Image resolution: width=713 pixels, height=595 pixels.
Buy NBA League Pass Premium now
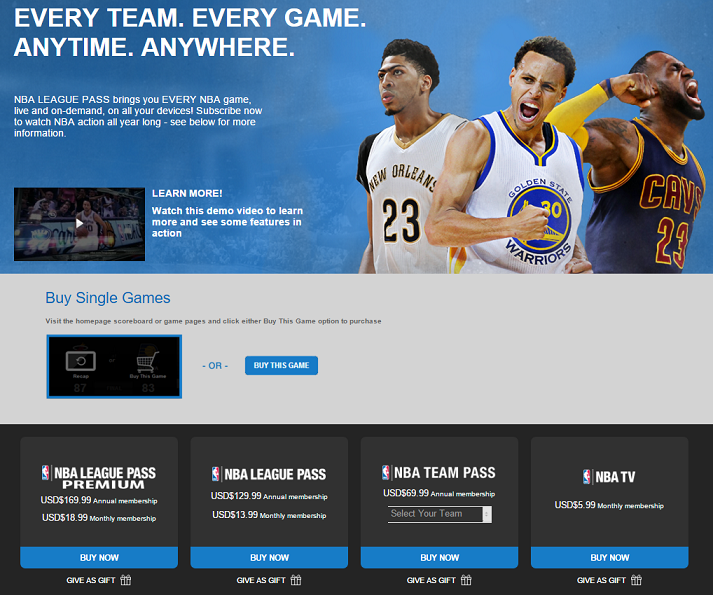point(99,557)
